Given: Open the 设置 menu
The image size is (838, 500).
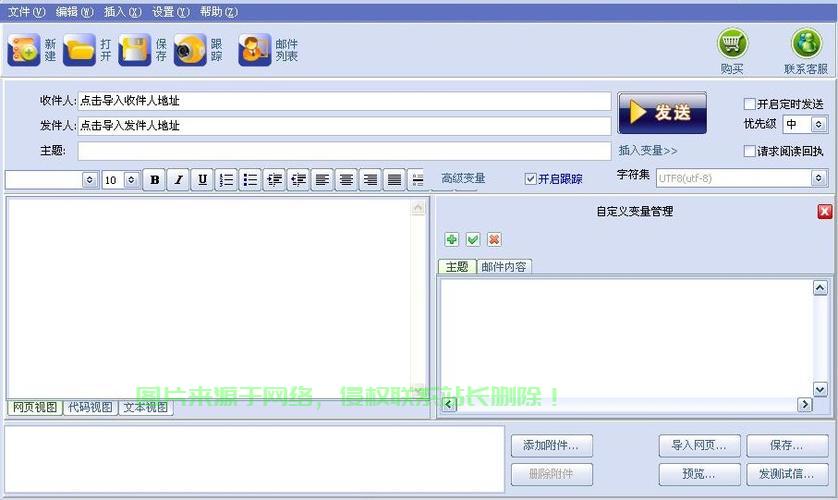Looking at the screenshot, I should pos(170,12).
